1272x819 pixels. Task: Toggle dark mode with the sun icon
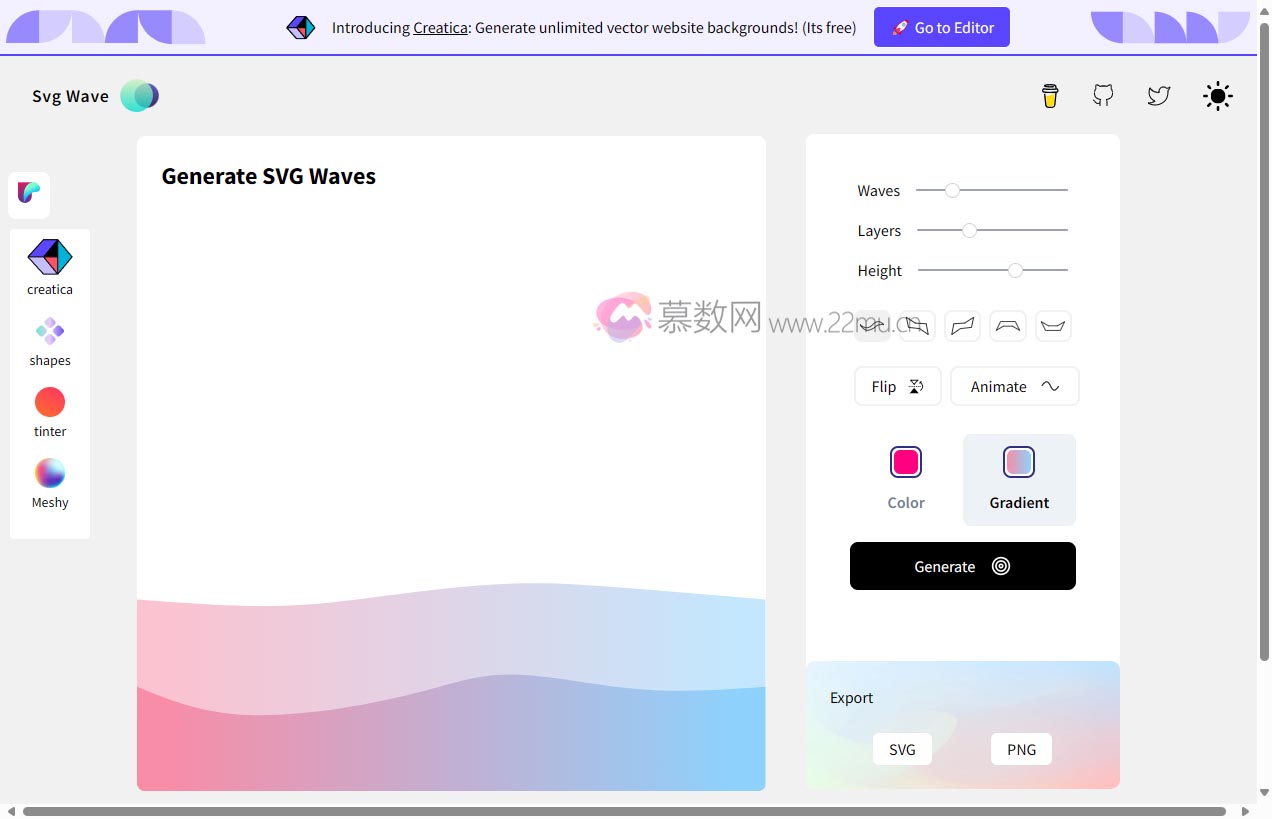(x=1217, y=96)
